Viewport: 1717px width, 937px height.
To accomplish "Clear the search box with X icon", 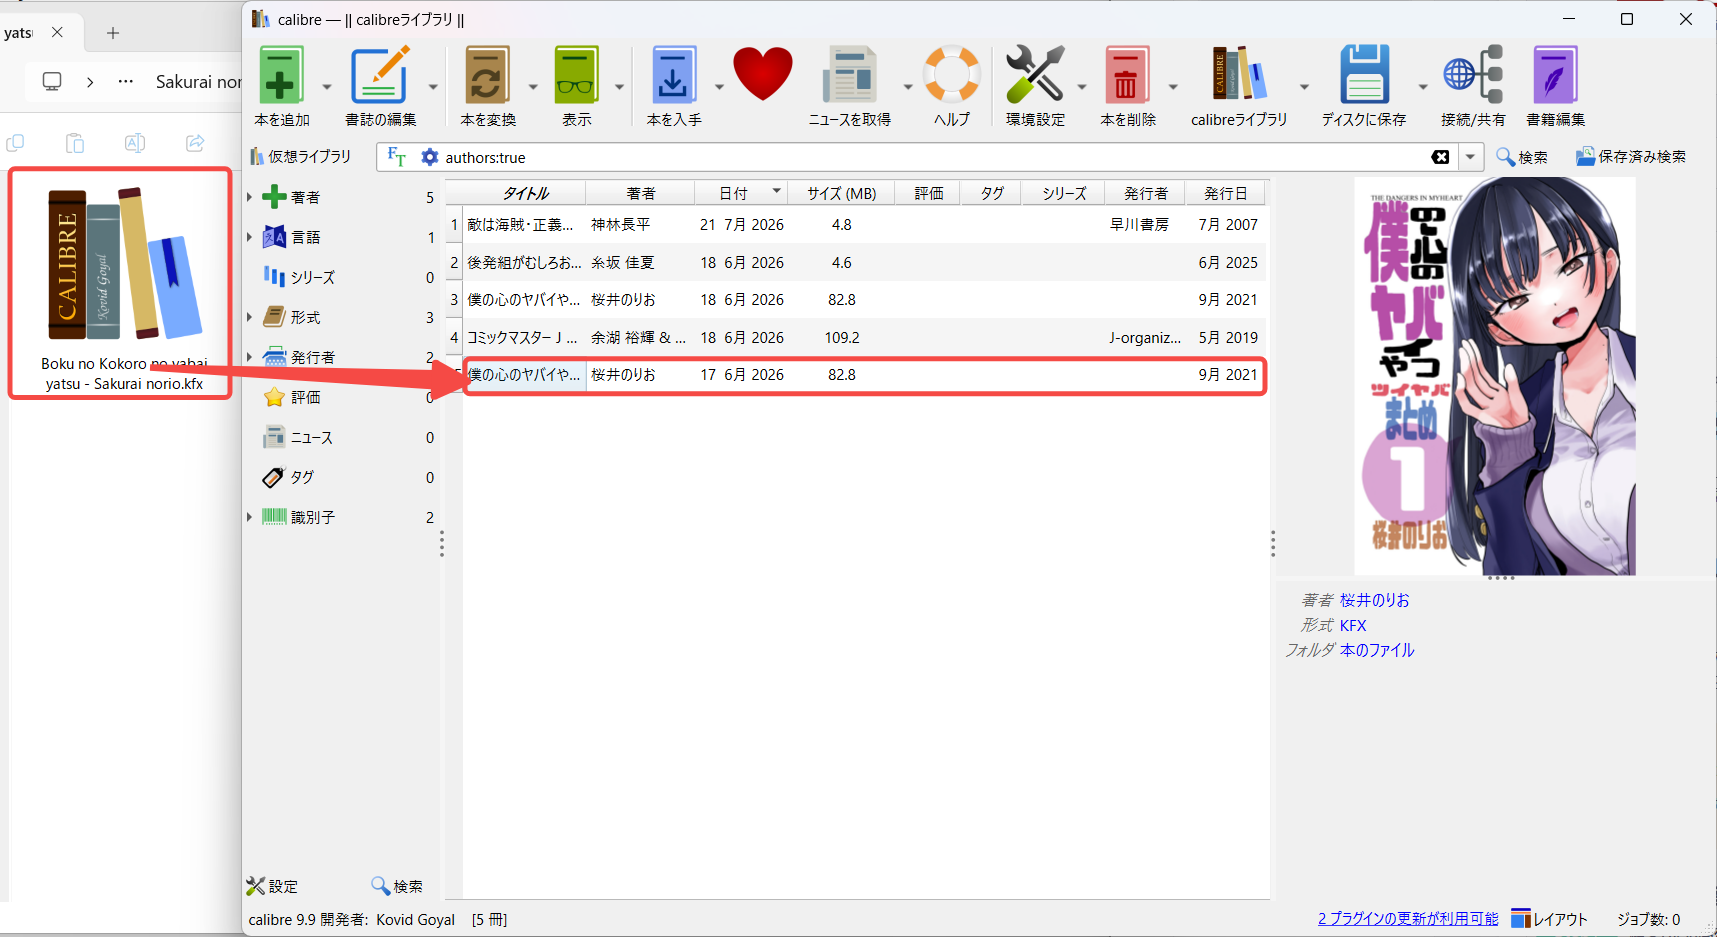I will tap(1440, 157).
